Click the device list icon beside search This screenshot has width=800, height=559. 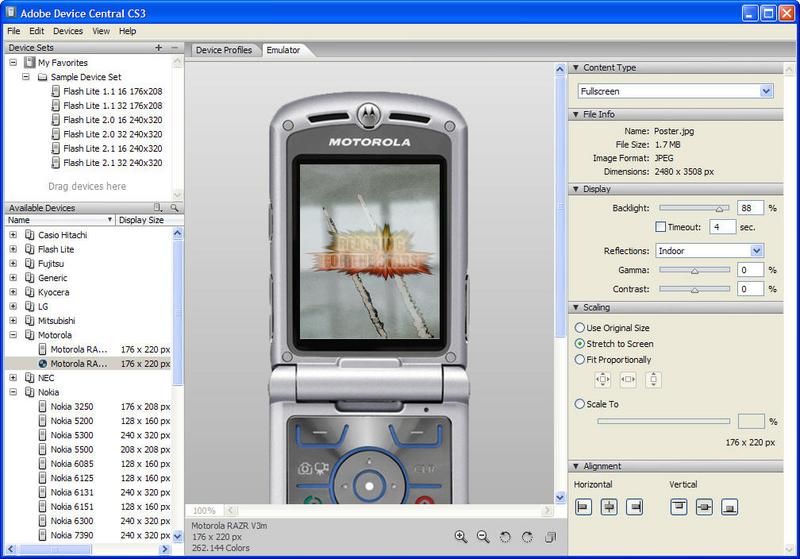[x=158, y=208]
